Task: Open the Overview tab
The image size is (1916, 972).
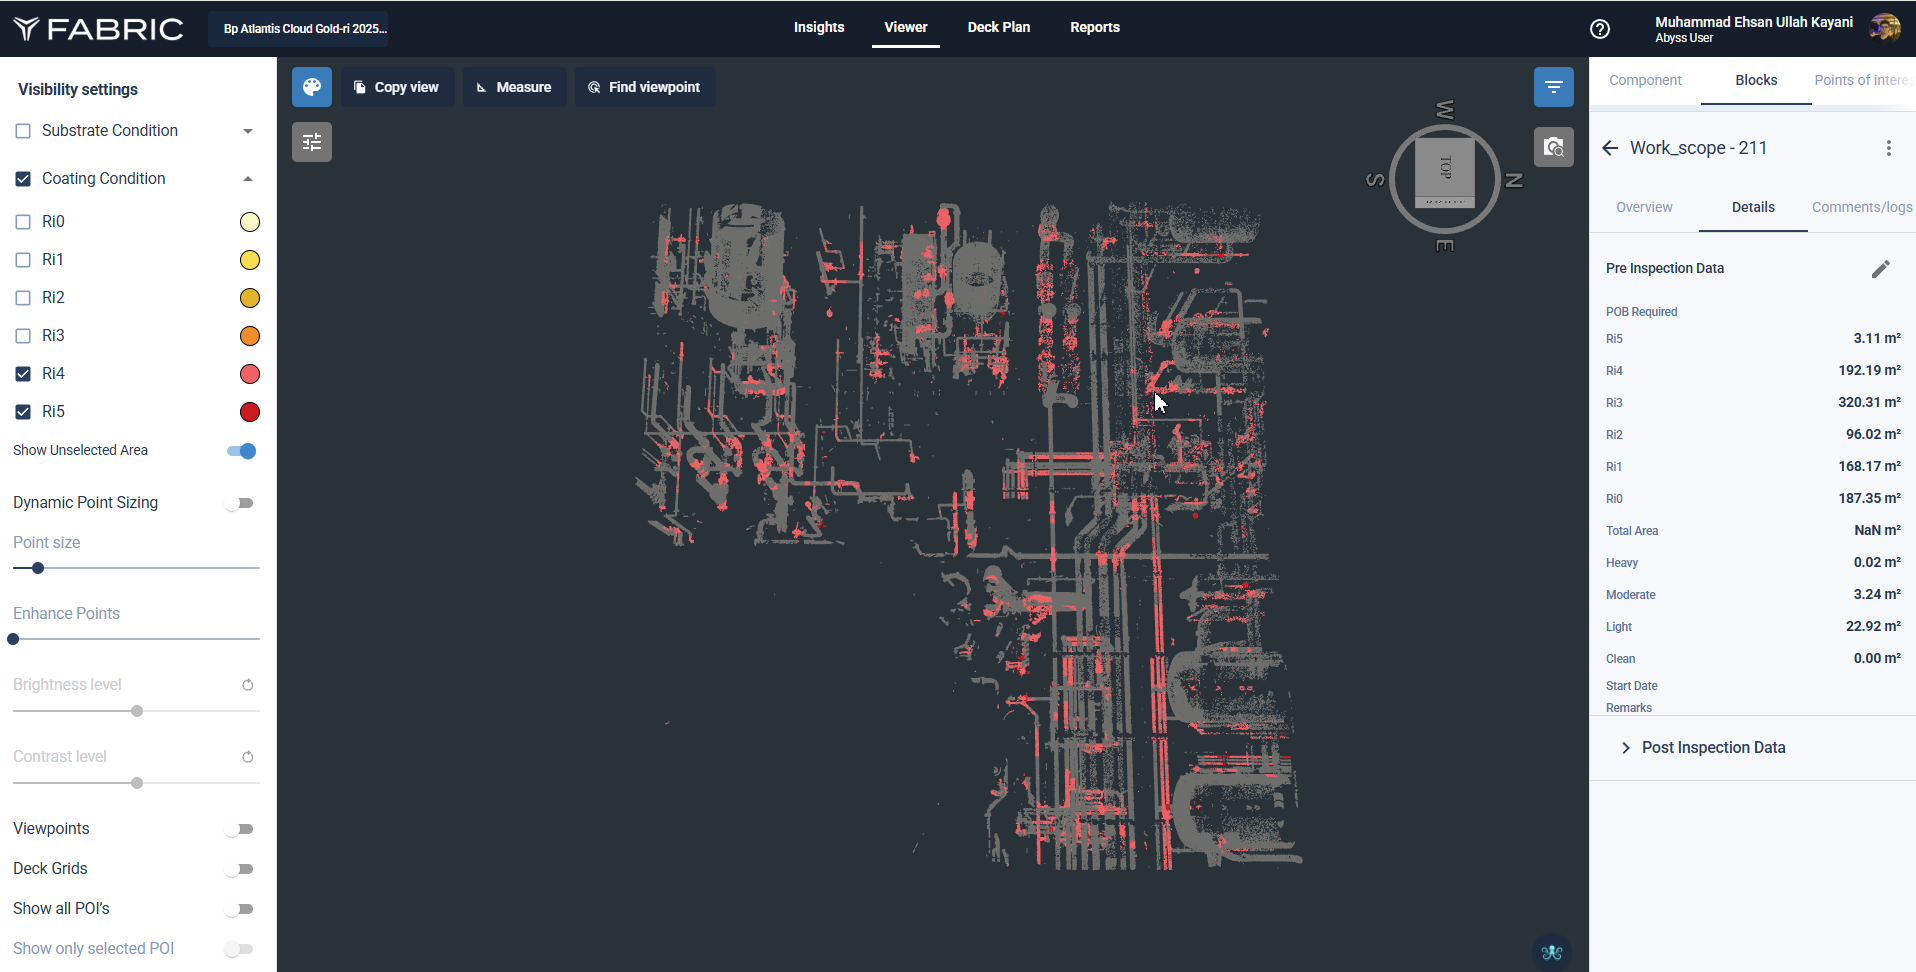Action: (1644, 207)
